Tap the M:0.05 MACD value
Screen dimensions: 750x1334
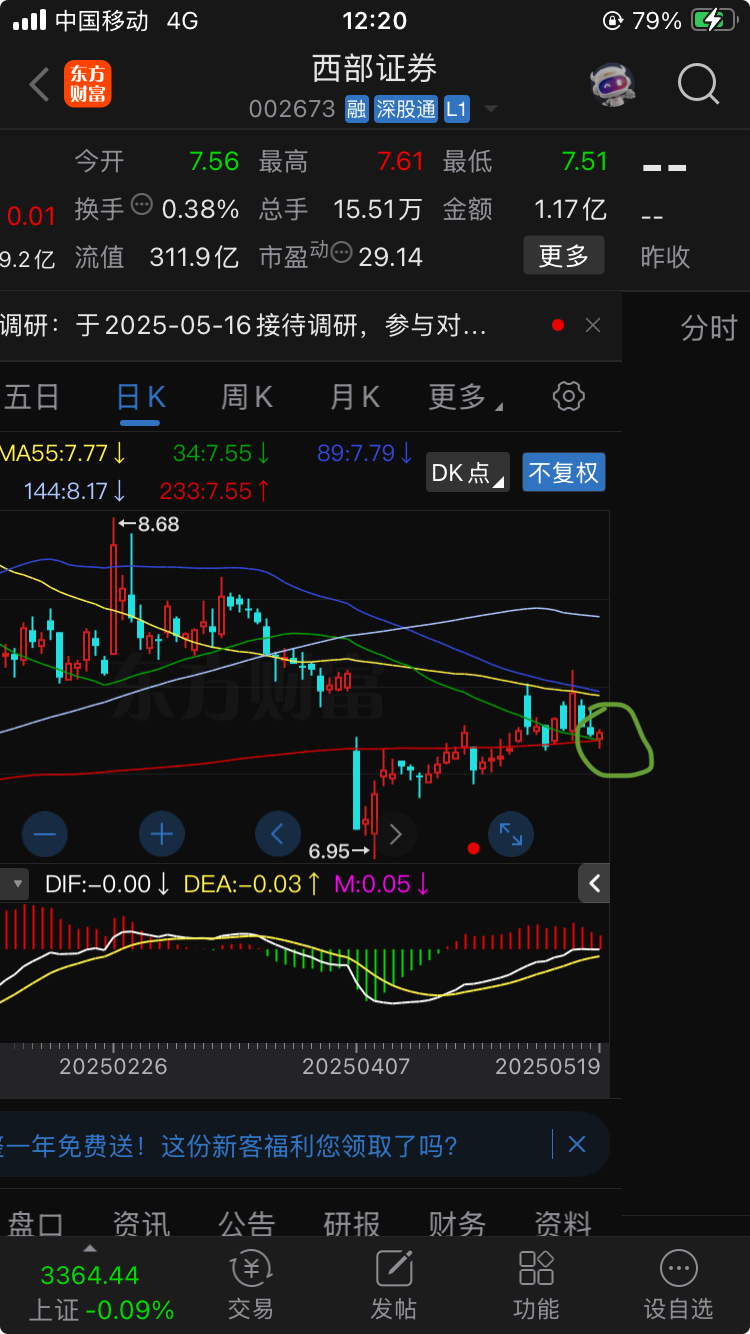click(x=383, y=884)
